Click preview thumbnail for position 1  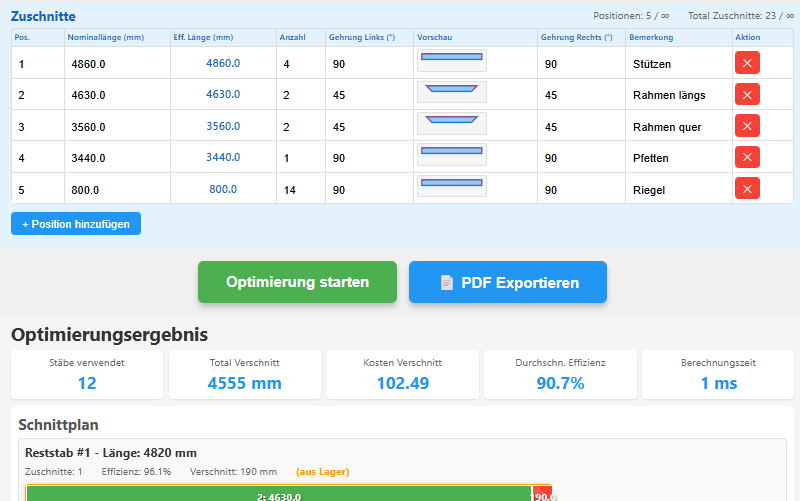click(x=451, y=60)
